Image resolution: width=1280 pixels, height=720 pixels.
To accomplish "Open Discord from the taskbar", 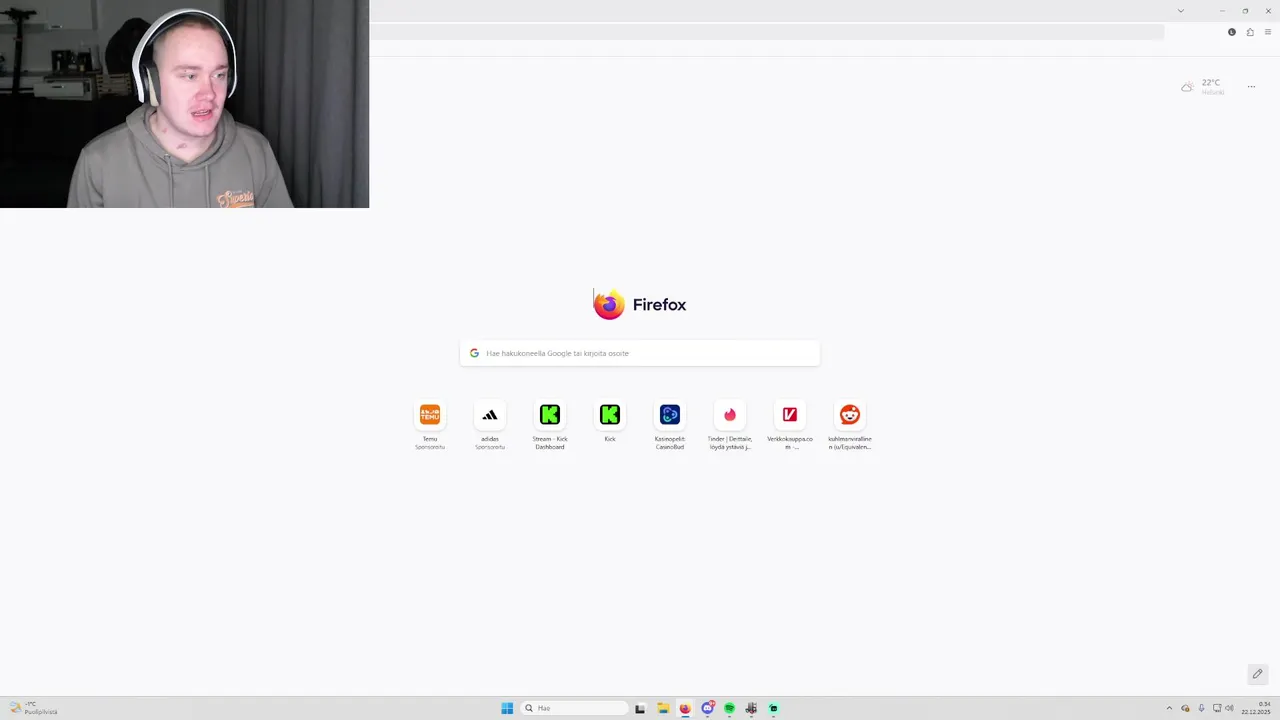I will 707,708.
